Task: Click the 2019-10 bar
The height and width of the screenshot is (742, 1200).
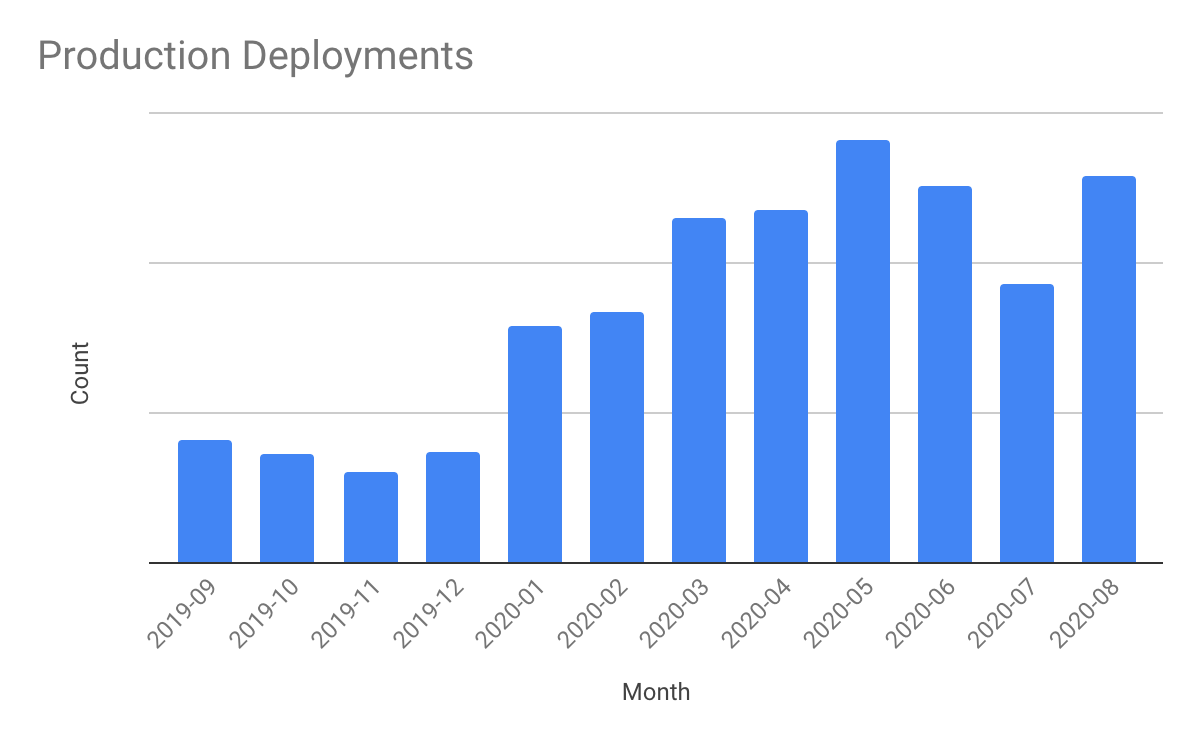Action: [286, 508]
